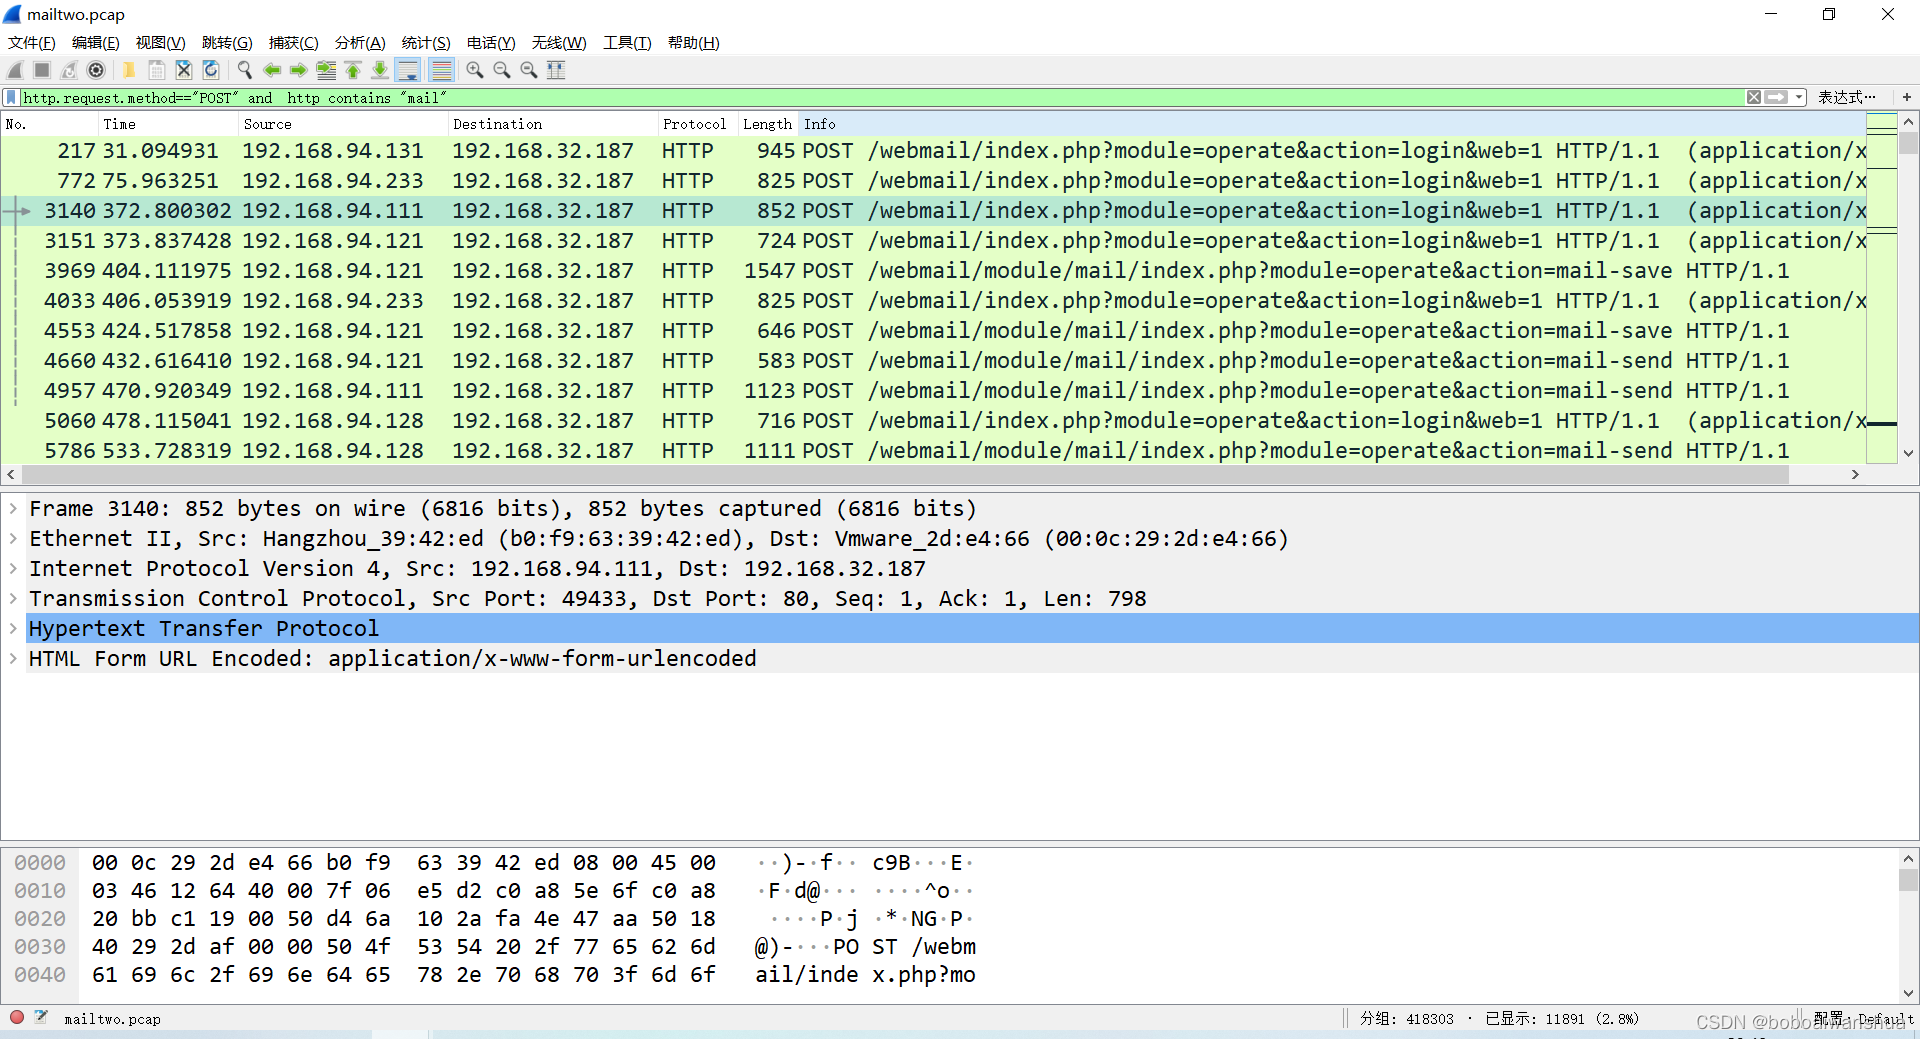Close the capture file with the X page icon
This screenshot has height=1039, width=1920.
coord(184,70)
